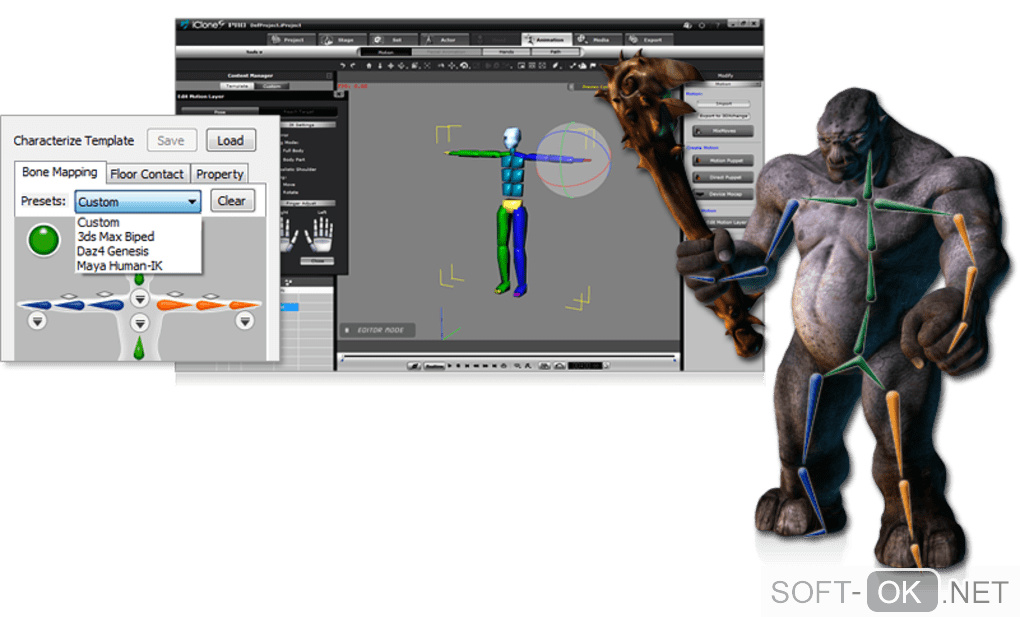The width and height of the screenshot is (1020, 617).
Task: Close the Edit Motion Layer panel
Action: 339,95
